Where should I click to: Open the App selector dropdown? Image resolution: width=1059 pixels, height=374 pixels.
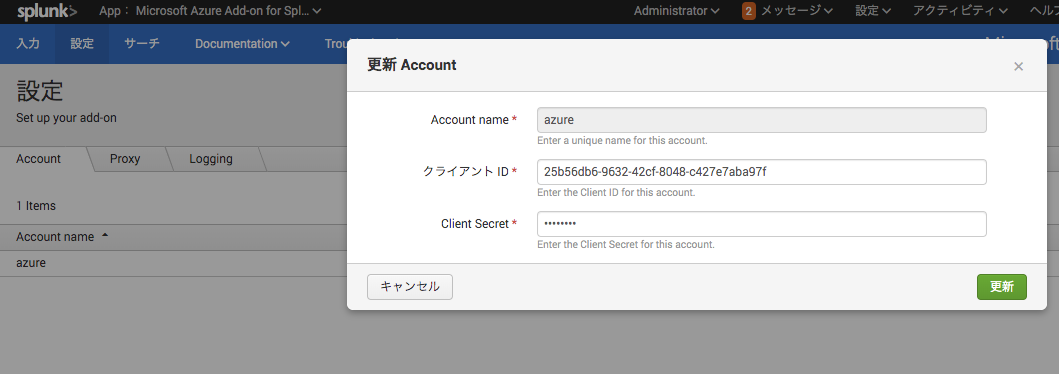(210, 11)
